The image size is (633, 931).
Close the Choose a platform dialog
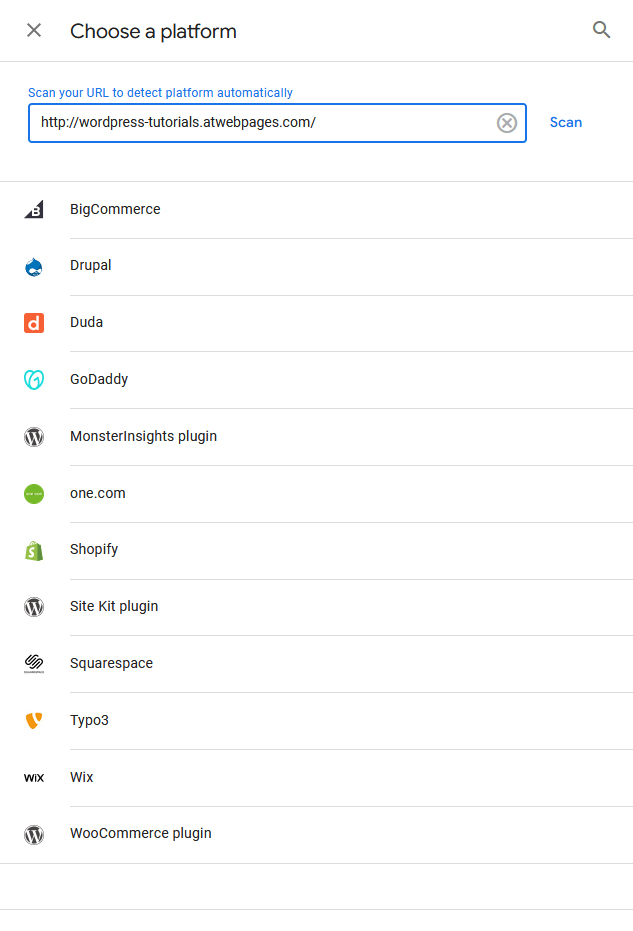tap(33, 30)
